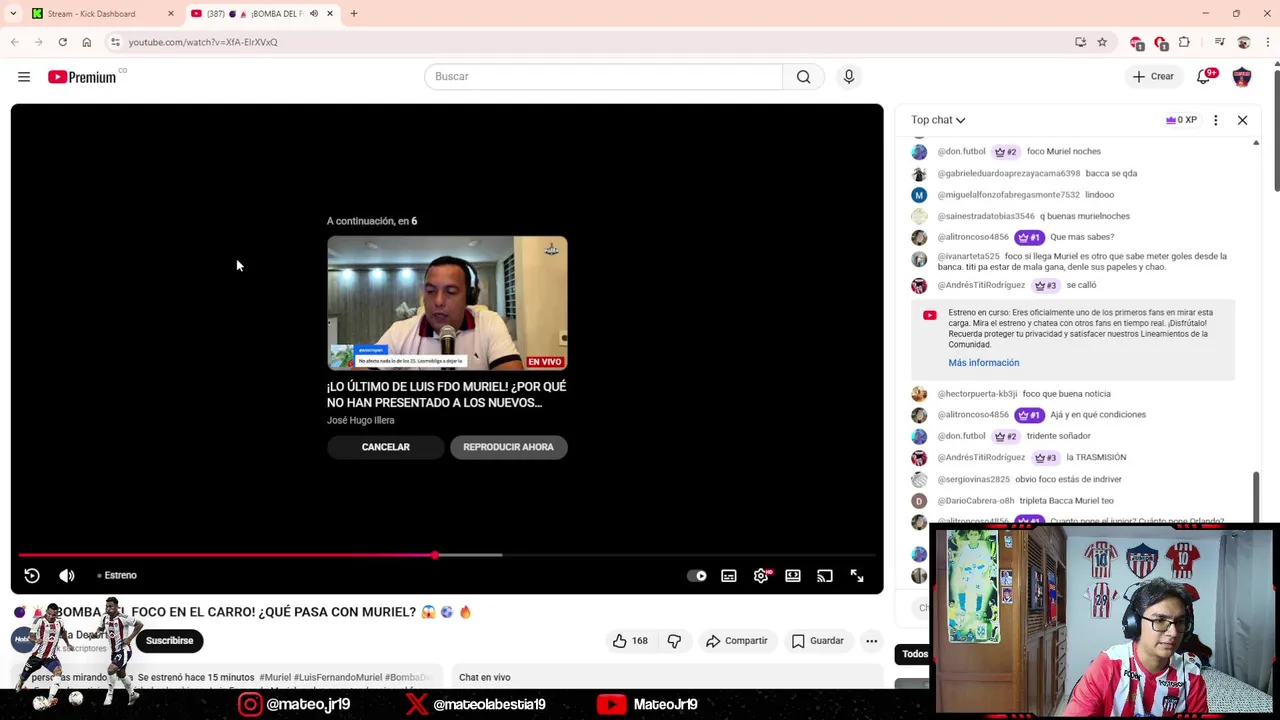Open the José Hugo Illera channel name
This screenshot has height=720, width=1280.
pos(360,420)
